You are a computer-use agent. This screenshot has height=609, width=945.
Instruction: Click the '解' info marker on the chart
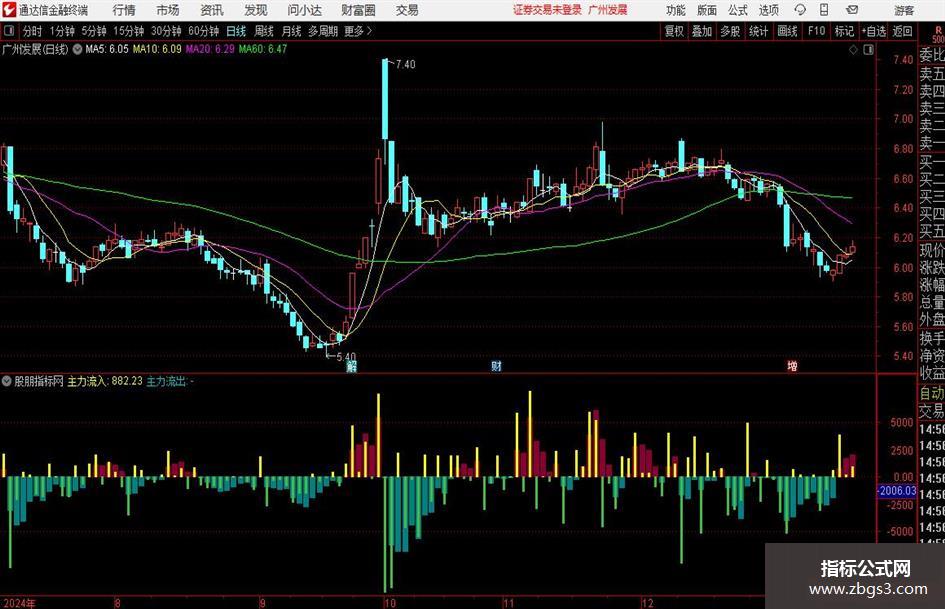click(351, 366)
